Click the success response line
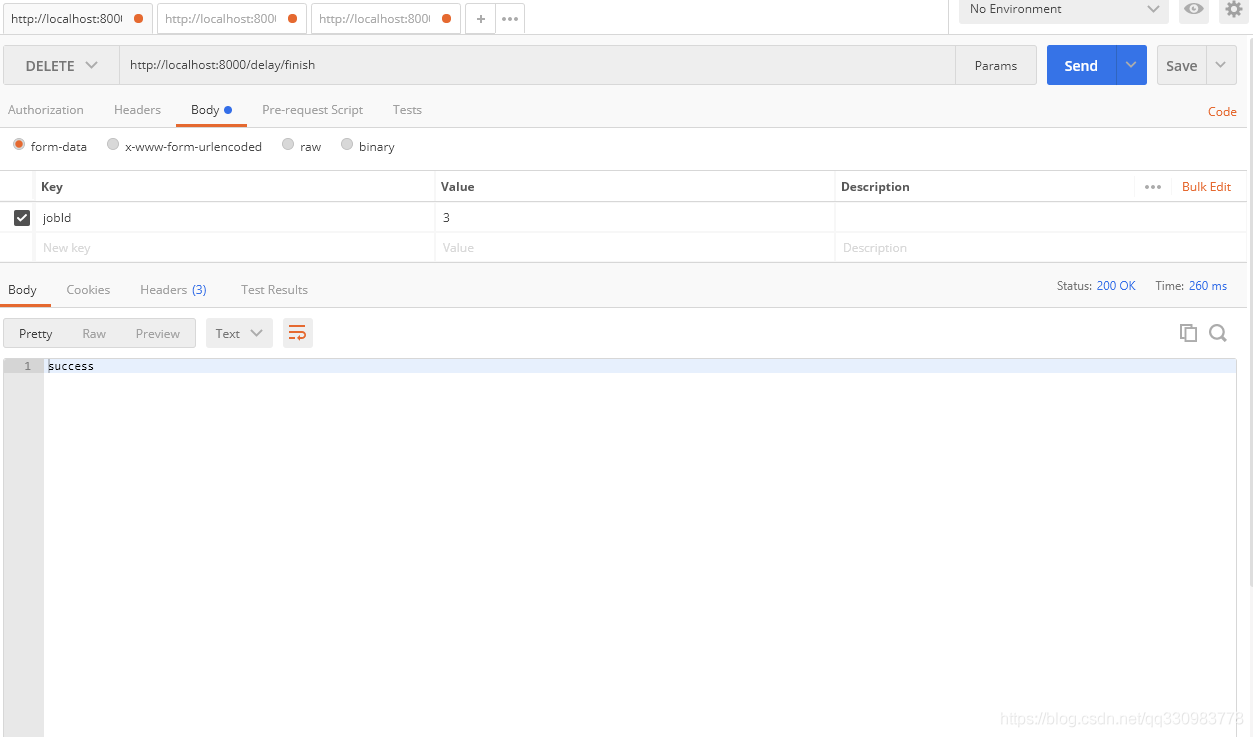Image resolution: width=1253 pixels, height=737 pixels. point(640,366)
